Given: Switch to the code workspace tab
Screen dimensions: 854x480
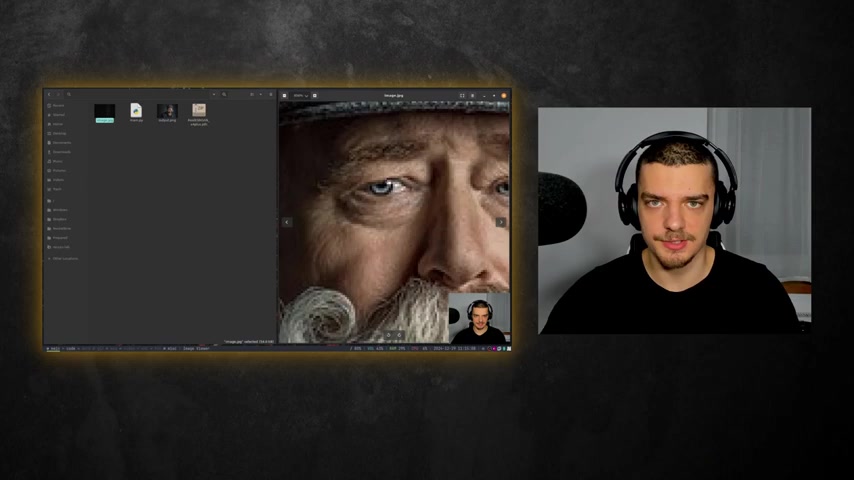Looking at the screenshot, I should 70,349.
